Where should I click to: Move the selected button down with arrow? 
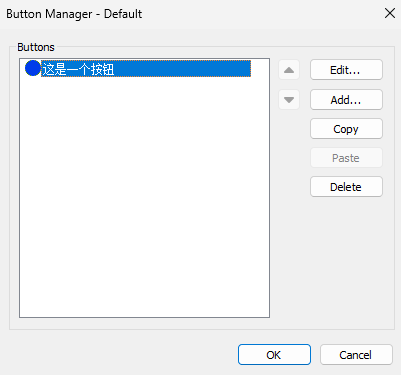click(289, 99)
